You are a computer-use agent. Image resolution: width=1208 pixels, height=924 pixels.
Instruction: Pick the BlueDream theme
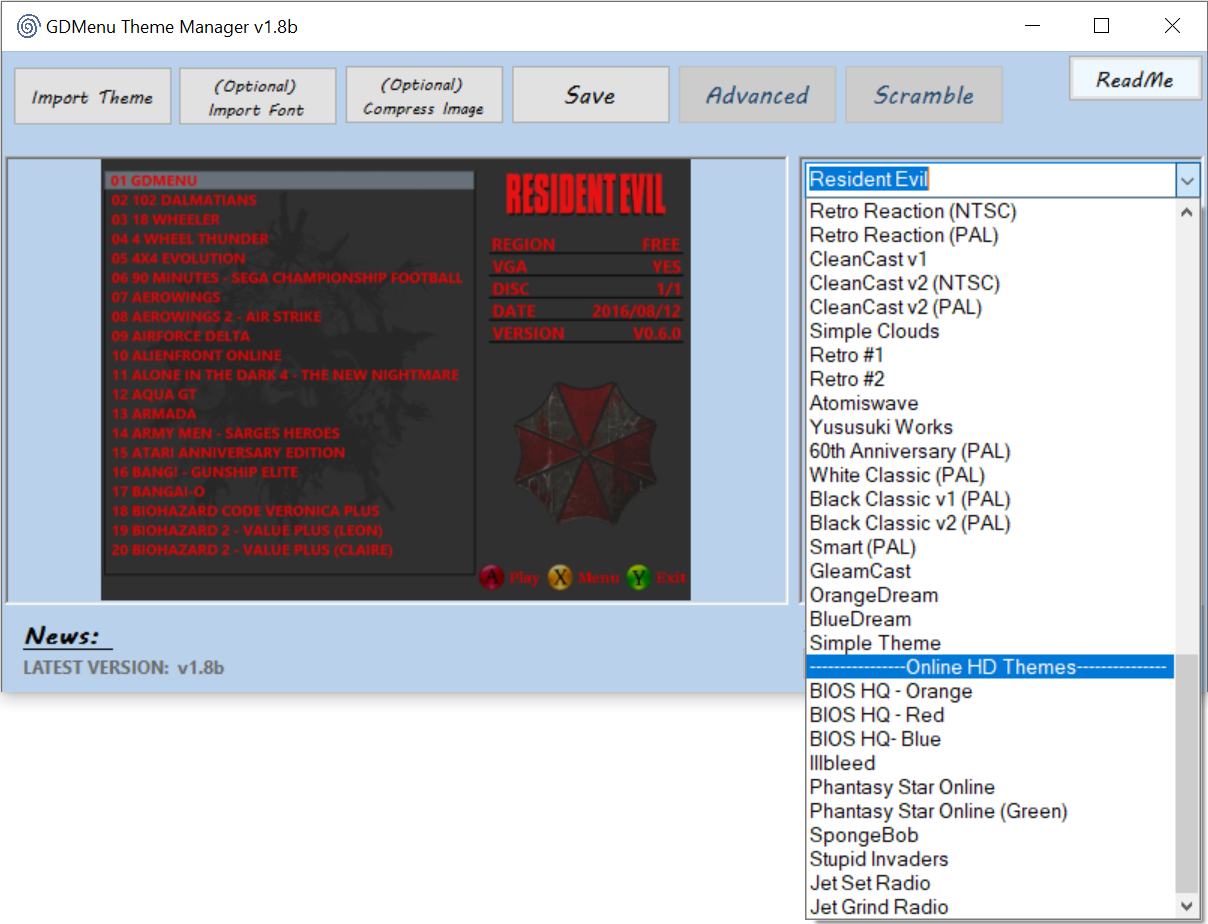990,619
